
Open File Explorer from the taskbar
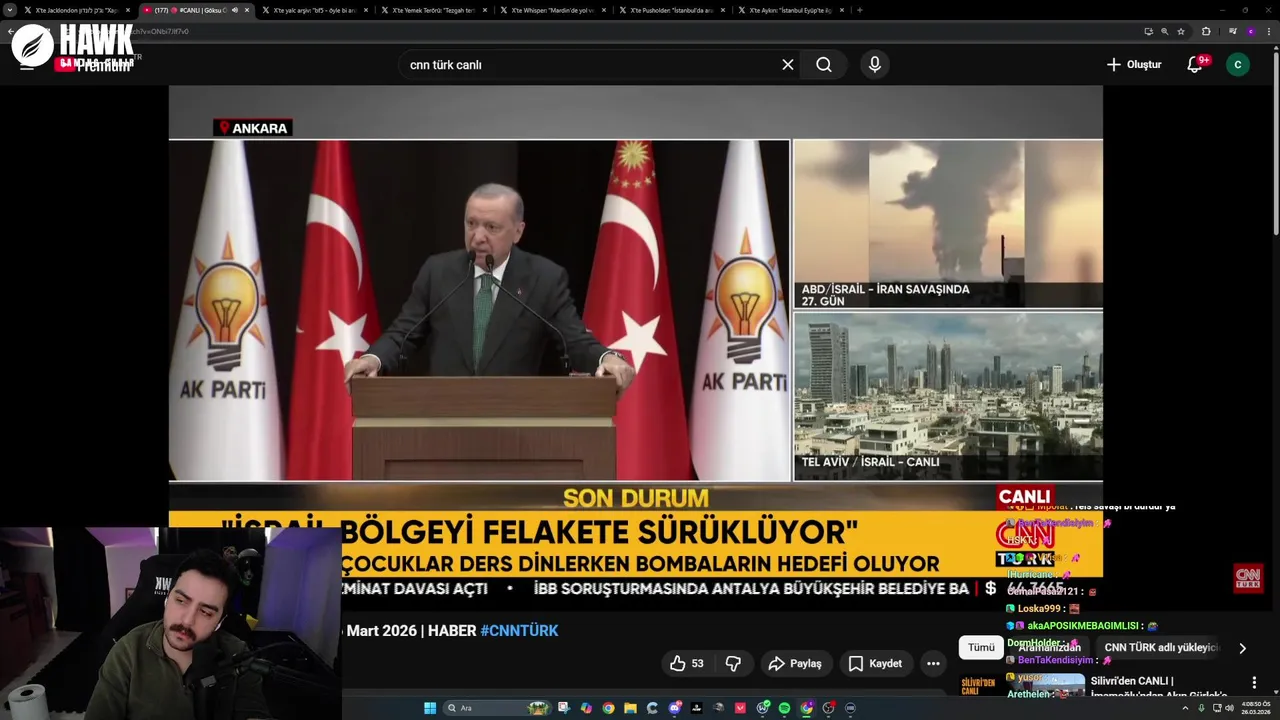coord(630,708)
